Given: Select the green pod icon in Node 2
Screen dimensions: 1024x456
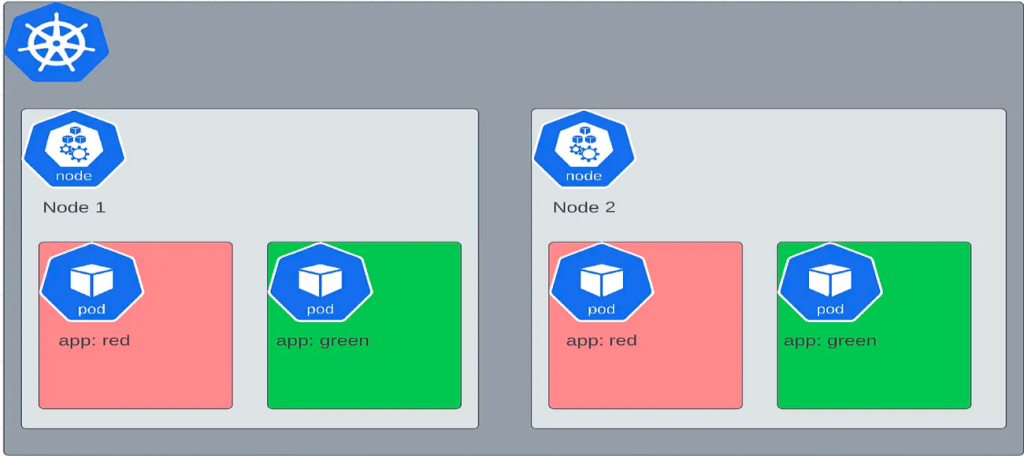Looking at the screenshot, I should (830, 282).
